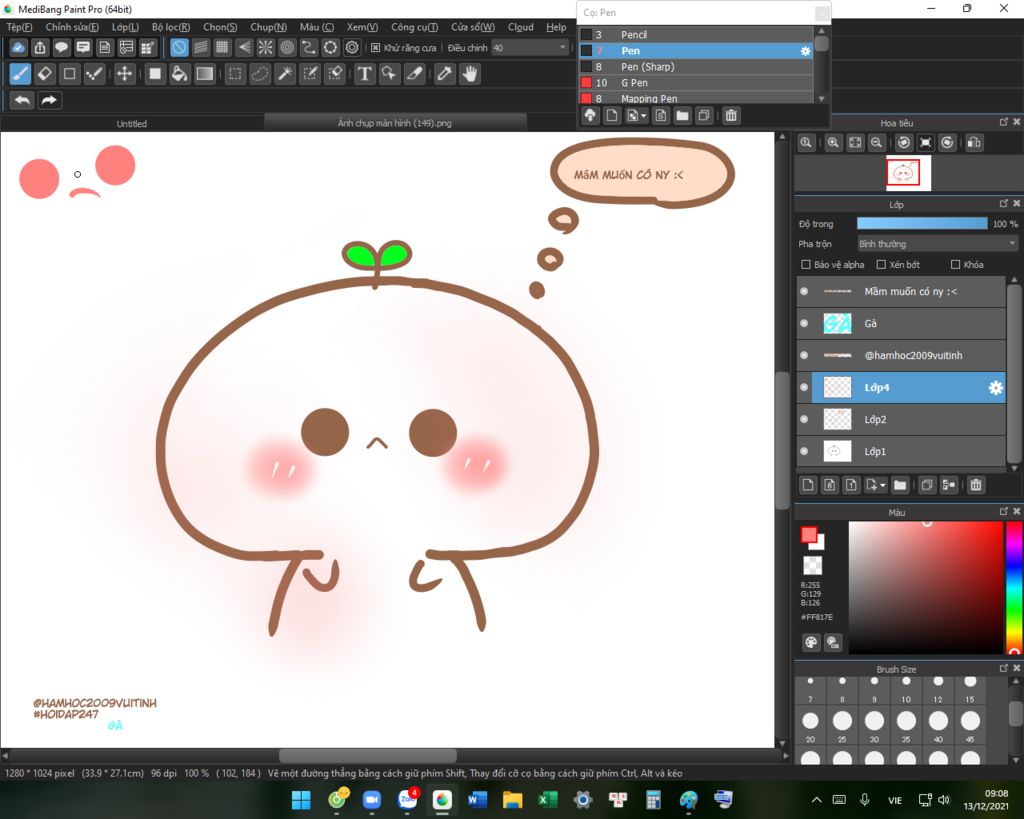Open Windows Start menu

[301, 799]
